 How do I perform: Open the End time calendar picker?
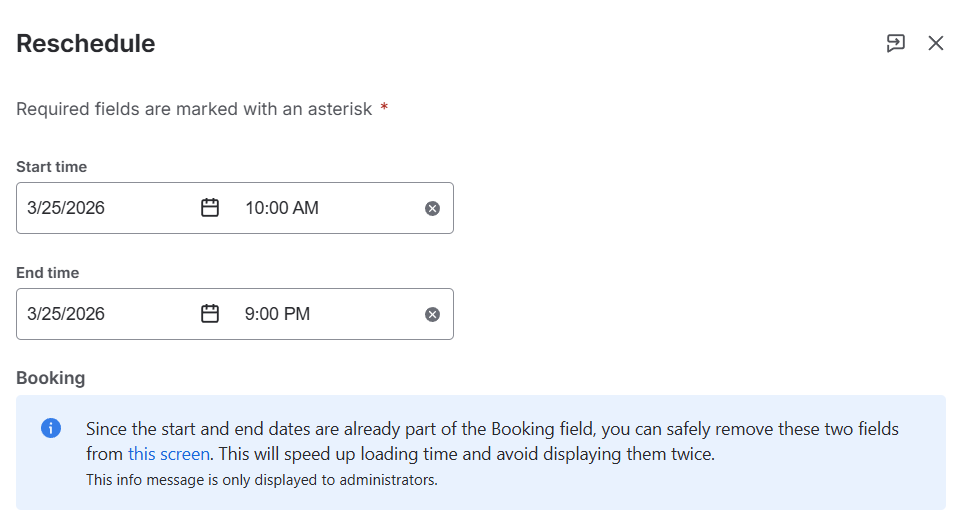(x=210, y=314)
